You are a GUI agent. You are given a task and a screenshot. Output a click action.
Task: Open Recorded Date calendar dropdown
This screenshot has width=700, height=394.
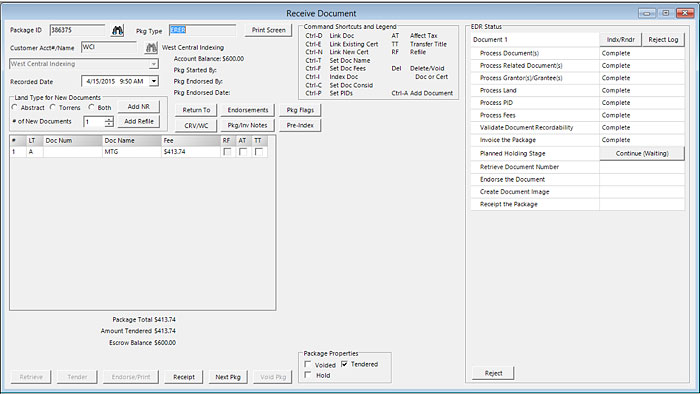(x=154, y=81)
